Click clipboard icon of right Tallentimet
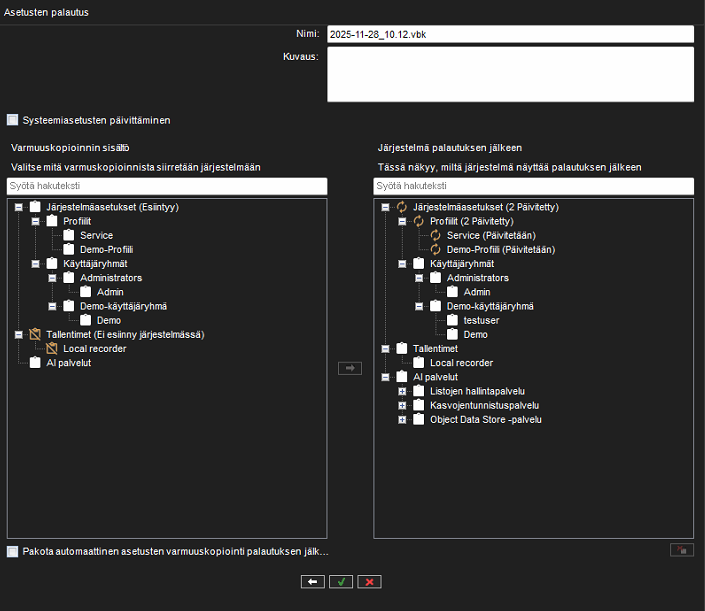The height and width of the screenshot is (611, 705). click(x=402, y=348)
